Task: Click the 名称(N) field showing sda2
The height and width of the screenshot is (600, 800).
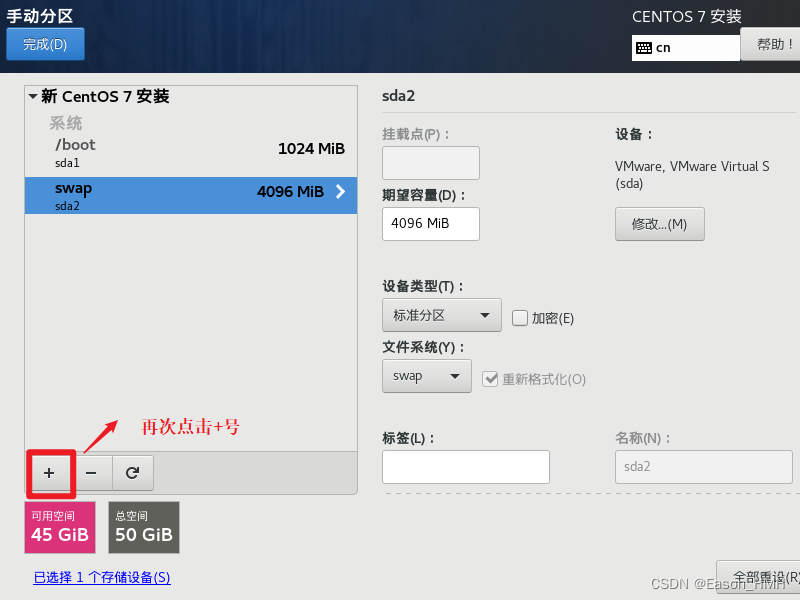Action: coord(704,467)
